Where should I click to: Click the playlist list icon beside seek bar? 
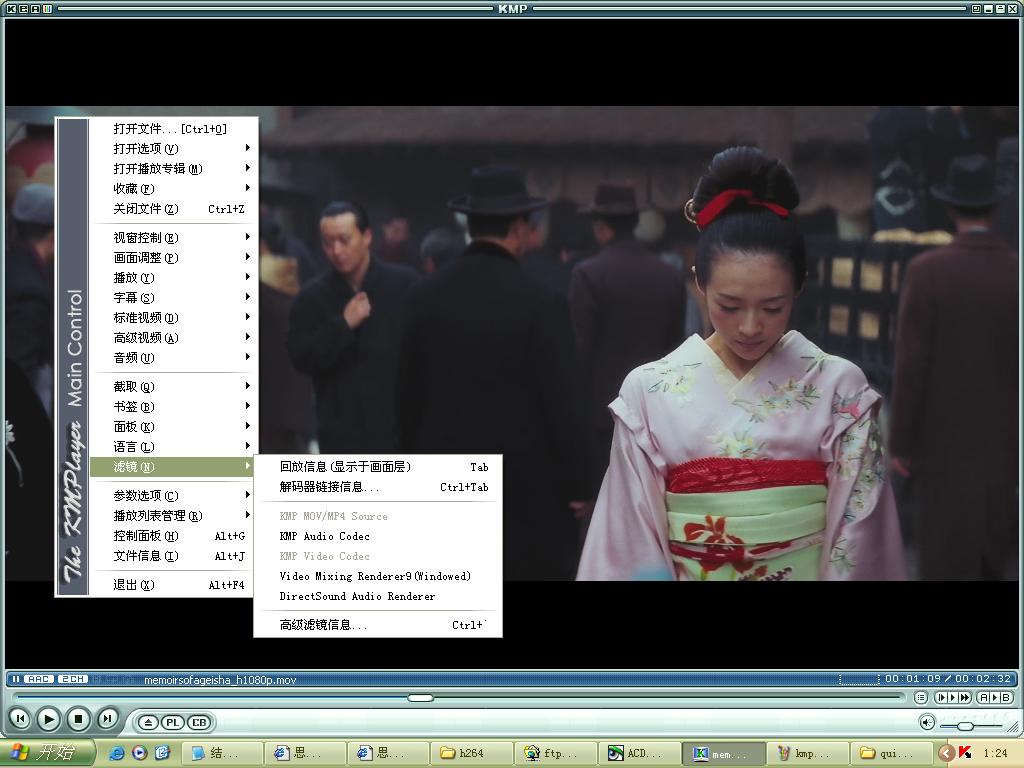[x=921, y=697]
